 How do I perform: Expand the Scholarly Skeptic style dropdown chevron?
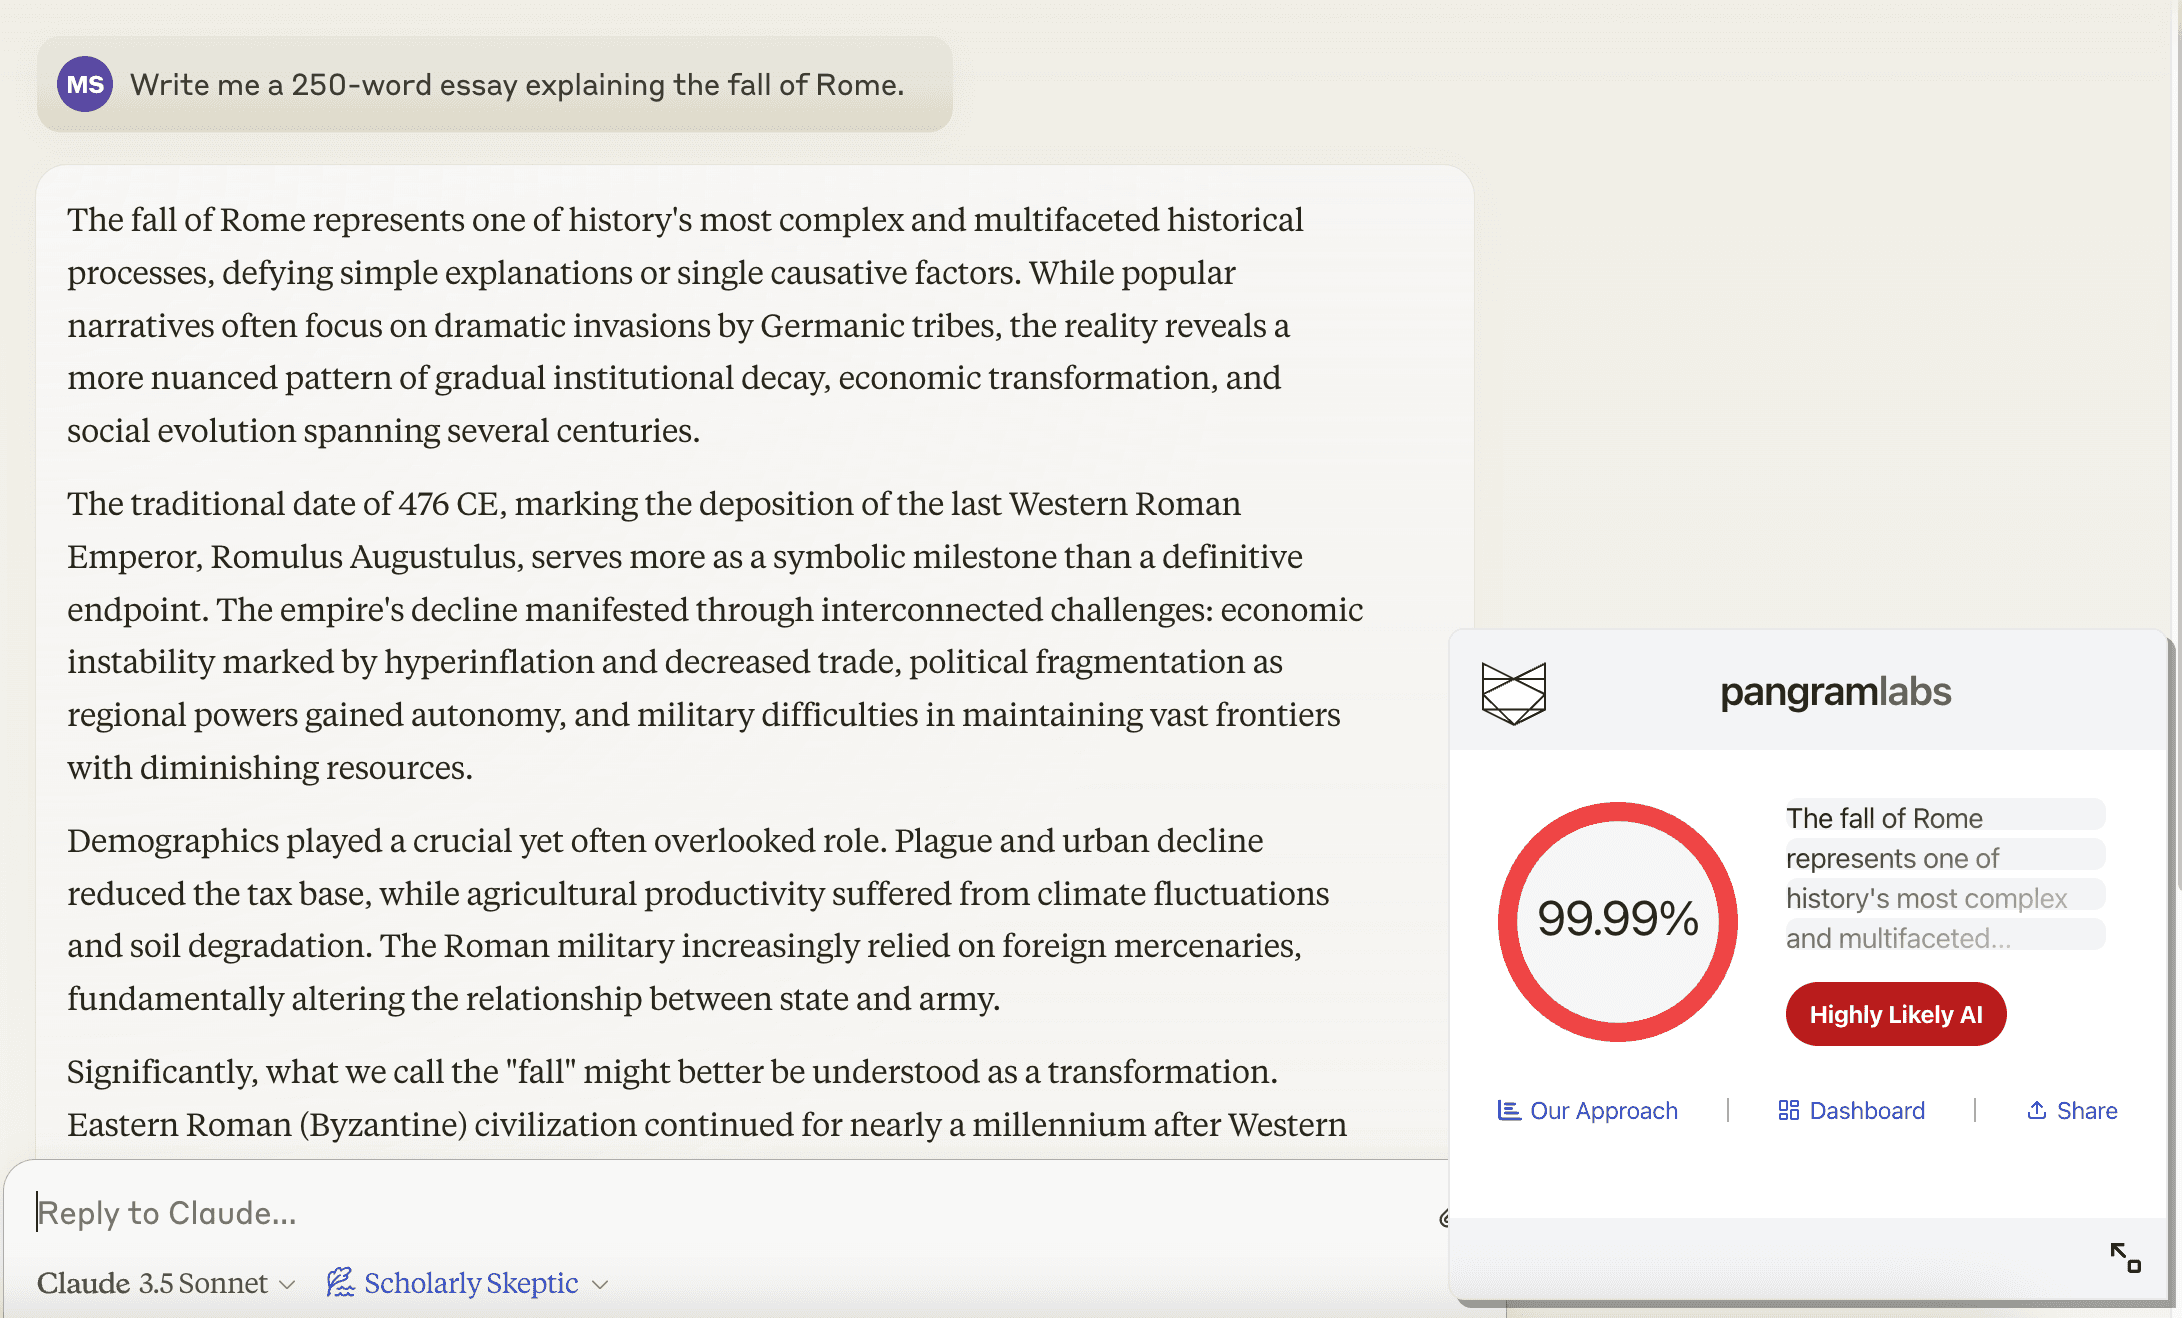(x=600, y=1284)
